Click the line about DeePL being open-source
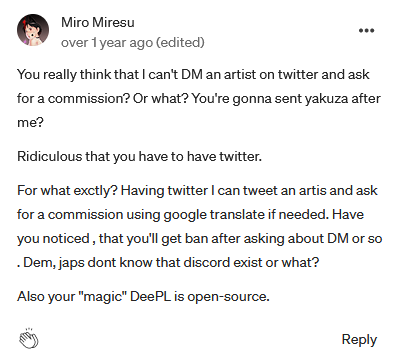This screenshot has height=360, width=397. (x=143, y=296)
